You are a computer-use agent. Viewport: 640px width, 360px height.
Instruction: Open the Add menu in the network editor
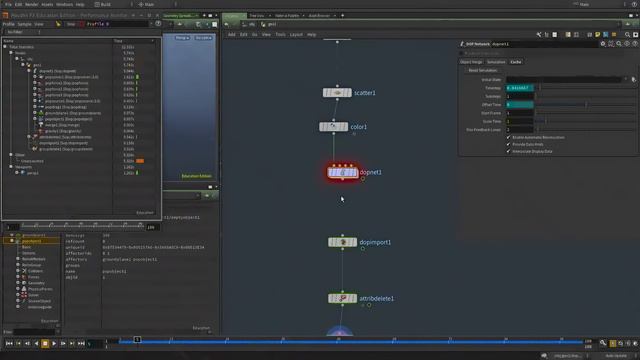pos(231,35)
